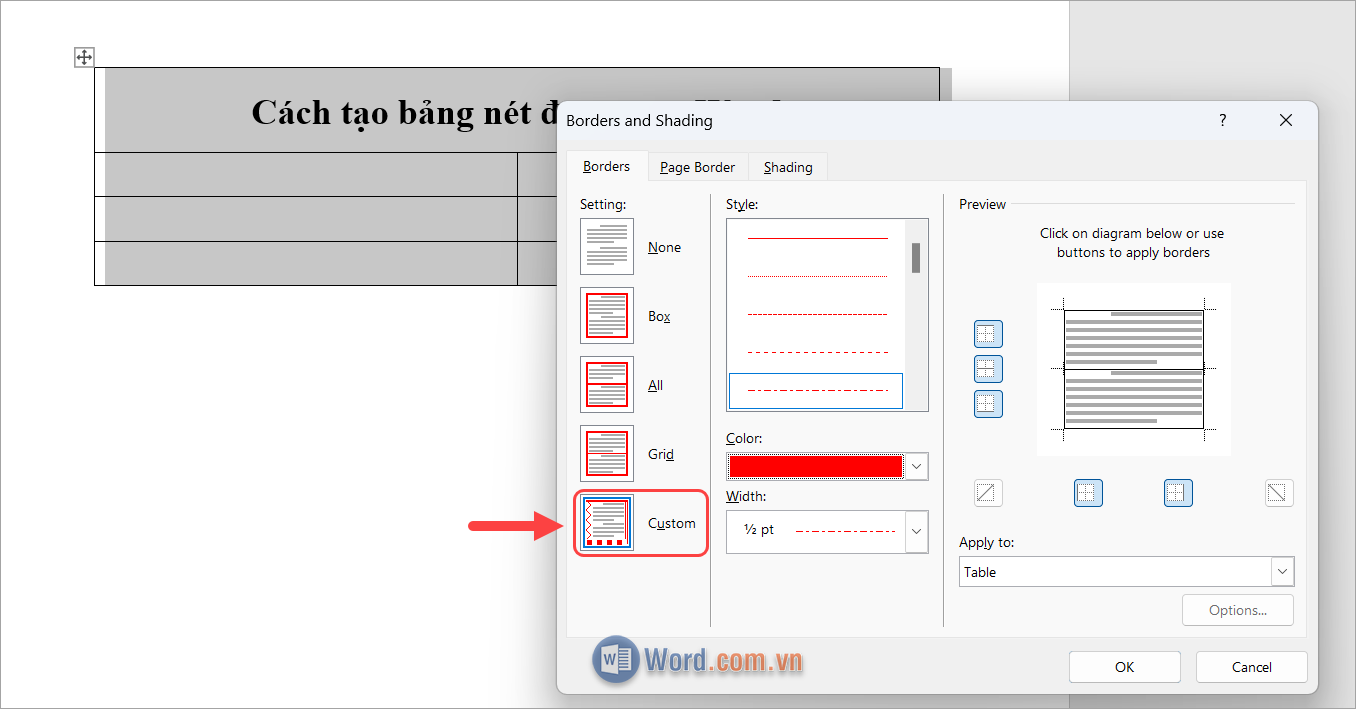Open the border Width dropdown
The height and width of the screenshot is (709, 1356).
coord(916,531)
